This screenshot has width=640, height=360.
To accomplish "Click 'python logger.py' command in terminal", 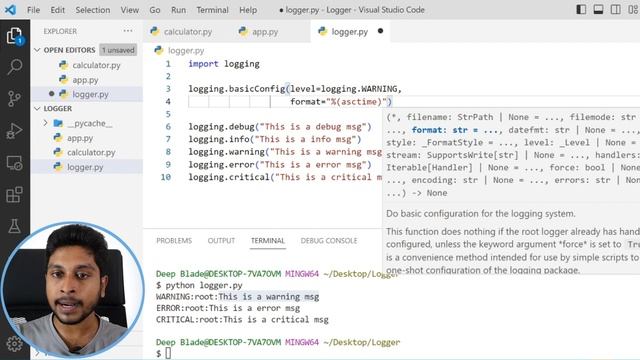I will 204,285.
